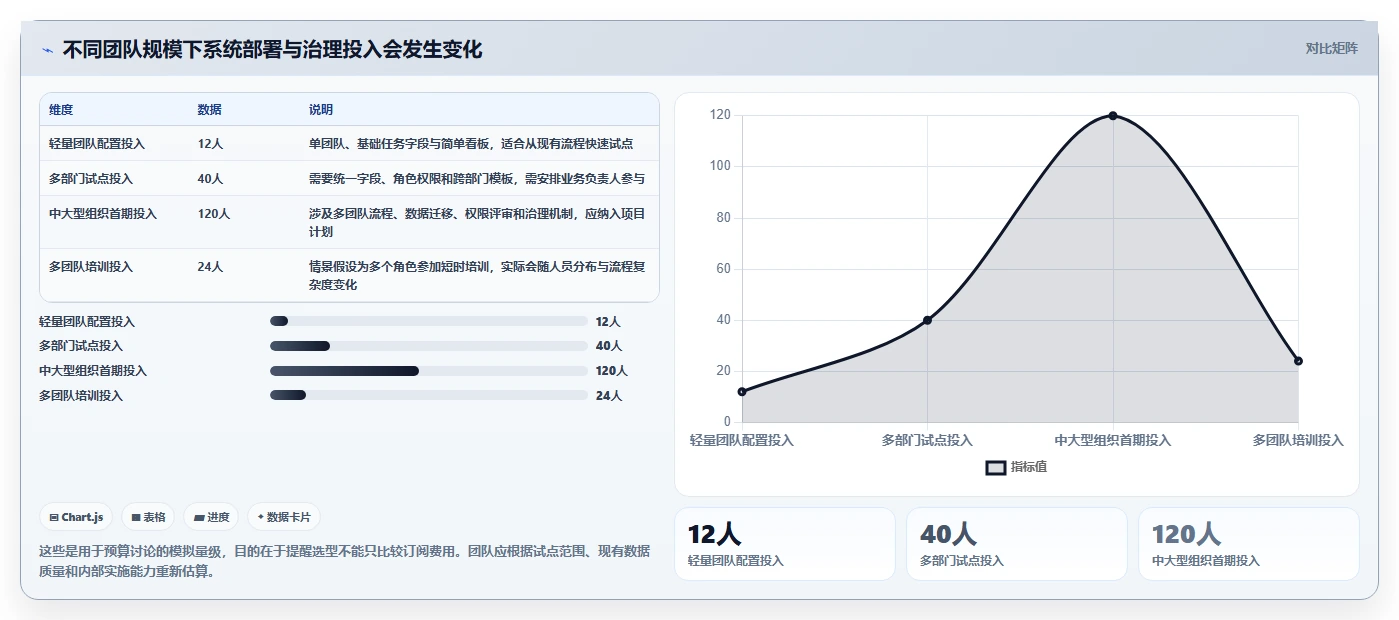Click the description starting with 涉及多团队流程

coord(477,222)
